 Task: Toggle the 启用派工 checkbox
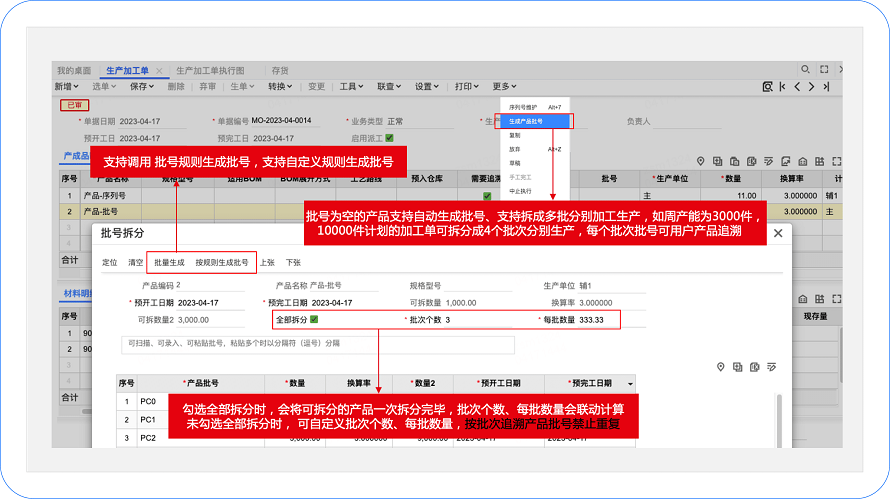tap(389, 138)
